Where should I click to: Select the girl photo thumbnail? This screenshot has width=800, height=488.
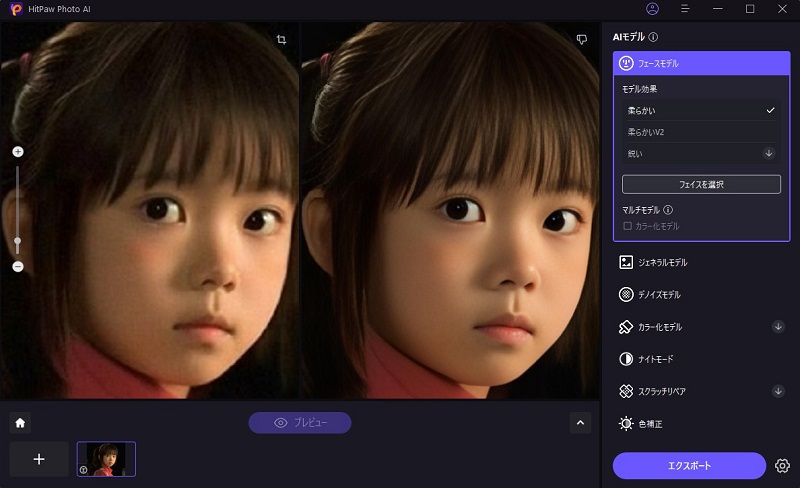(106, 459)
